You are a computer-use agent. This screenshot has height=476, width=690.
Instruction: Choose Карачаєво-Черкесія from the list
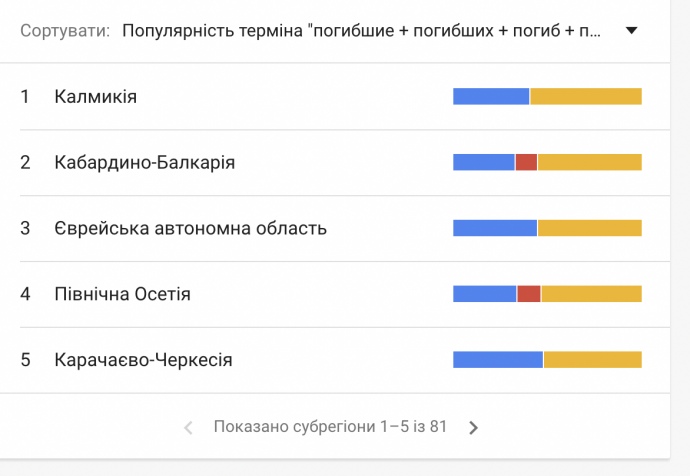pyautogui.click(x=143, y=360)
